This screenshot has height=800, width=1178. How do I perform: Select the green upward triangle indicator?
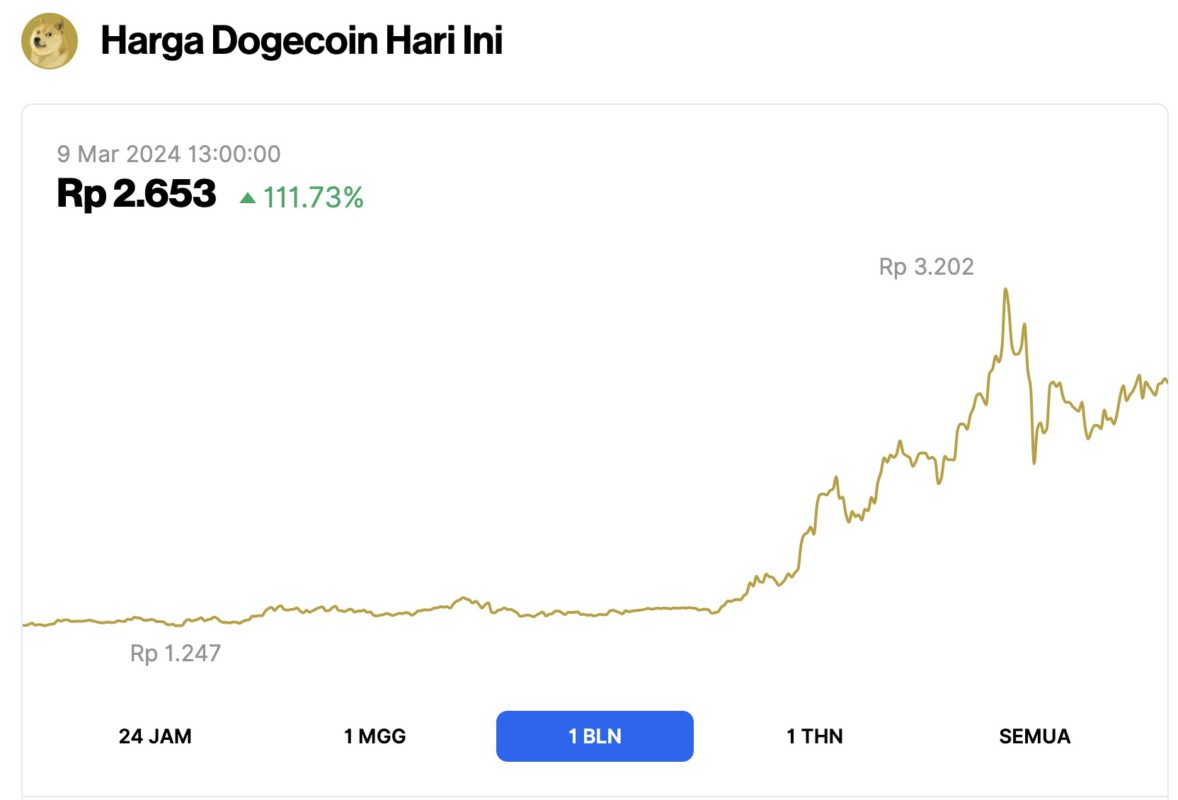[x=246, y=199]
